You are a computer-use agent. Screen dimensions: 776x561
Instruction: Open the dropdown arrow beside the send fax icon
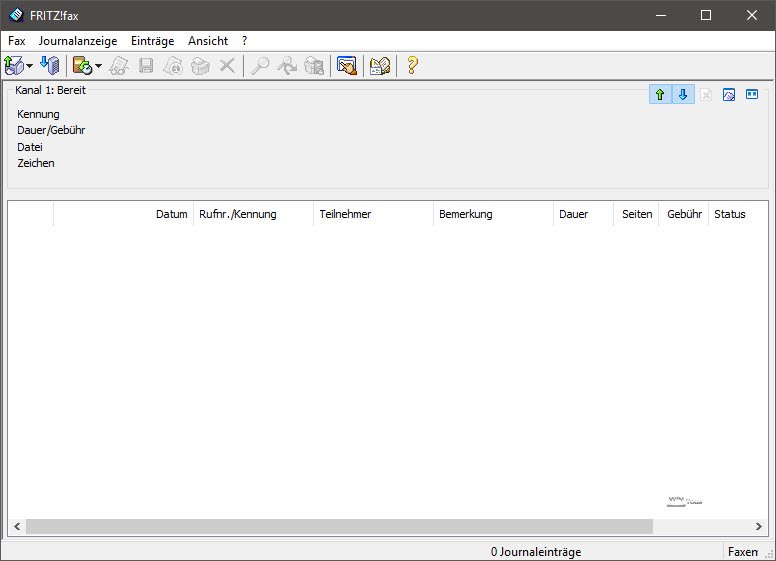click(x=30, y=66)
